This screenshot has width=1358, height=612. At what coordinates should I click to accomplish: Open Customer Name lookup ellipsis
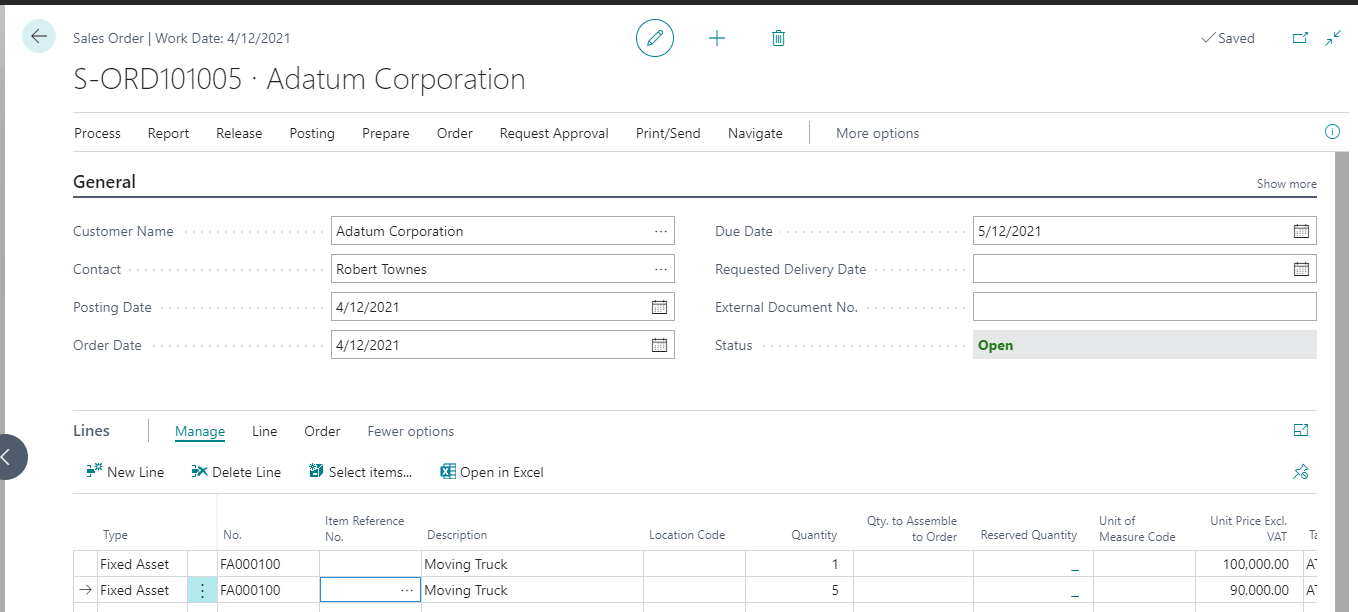(x=661, y=231)
